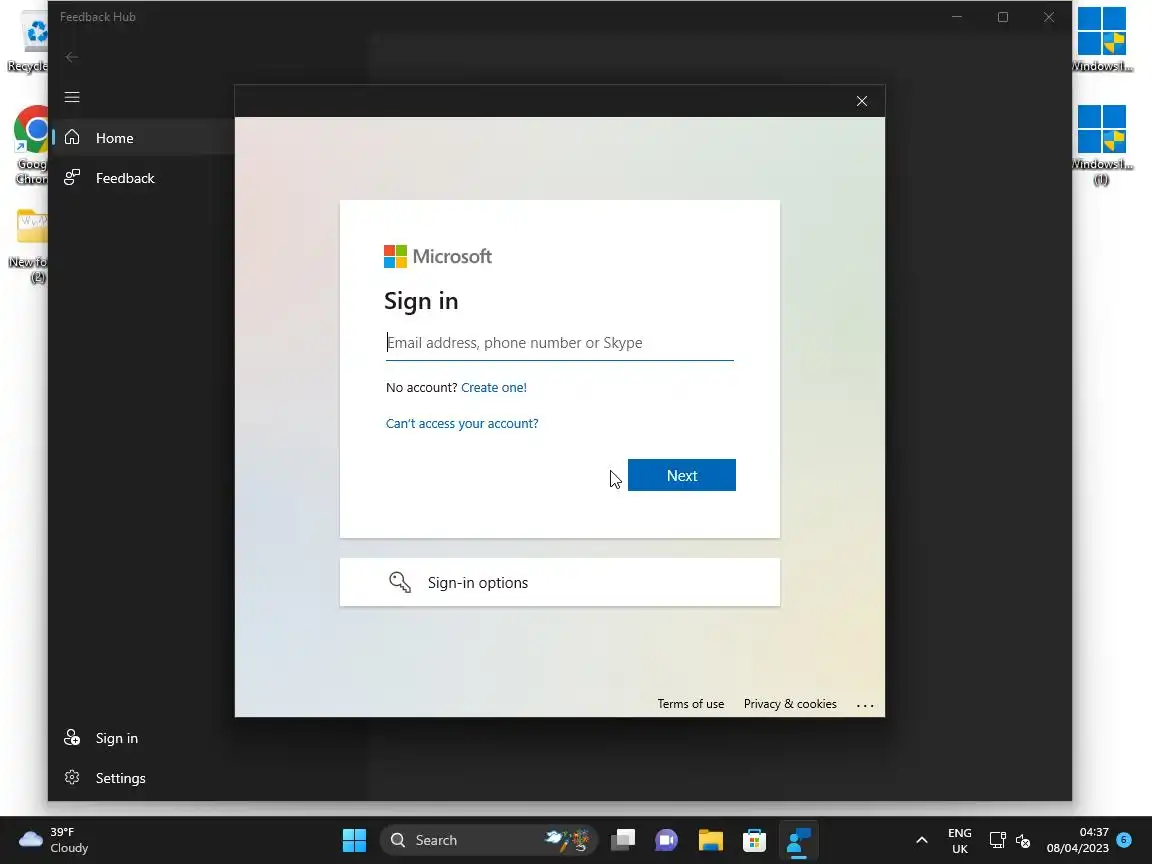The image size is (1152, 864).
Task: Click the Next button
Action: click(682, 475)
